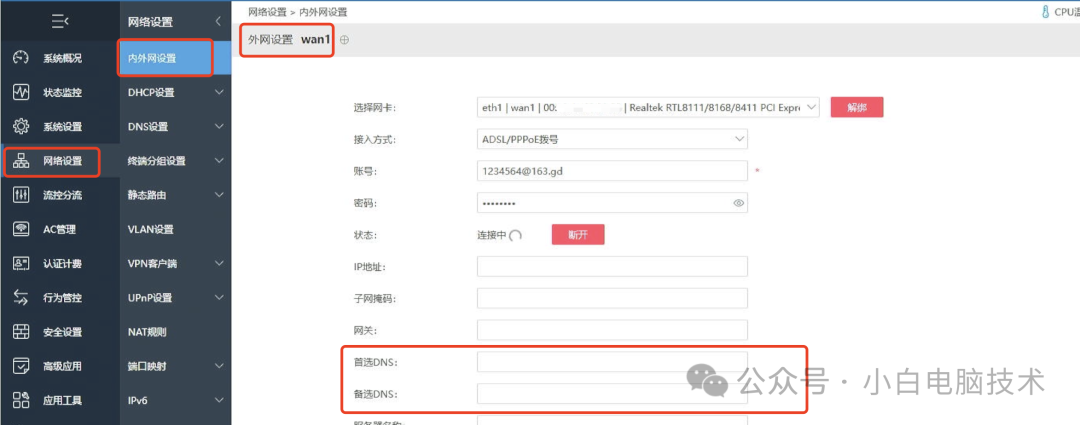
Task: Open 高级应用 text in the main sidebar
Action: coord(62,366)
